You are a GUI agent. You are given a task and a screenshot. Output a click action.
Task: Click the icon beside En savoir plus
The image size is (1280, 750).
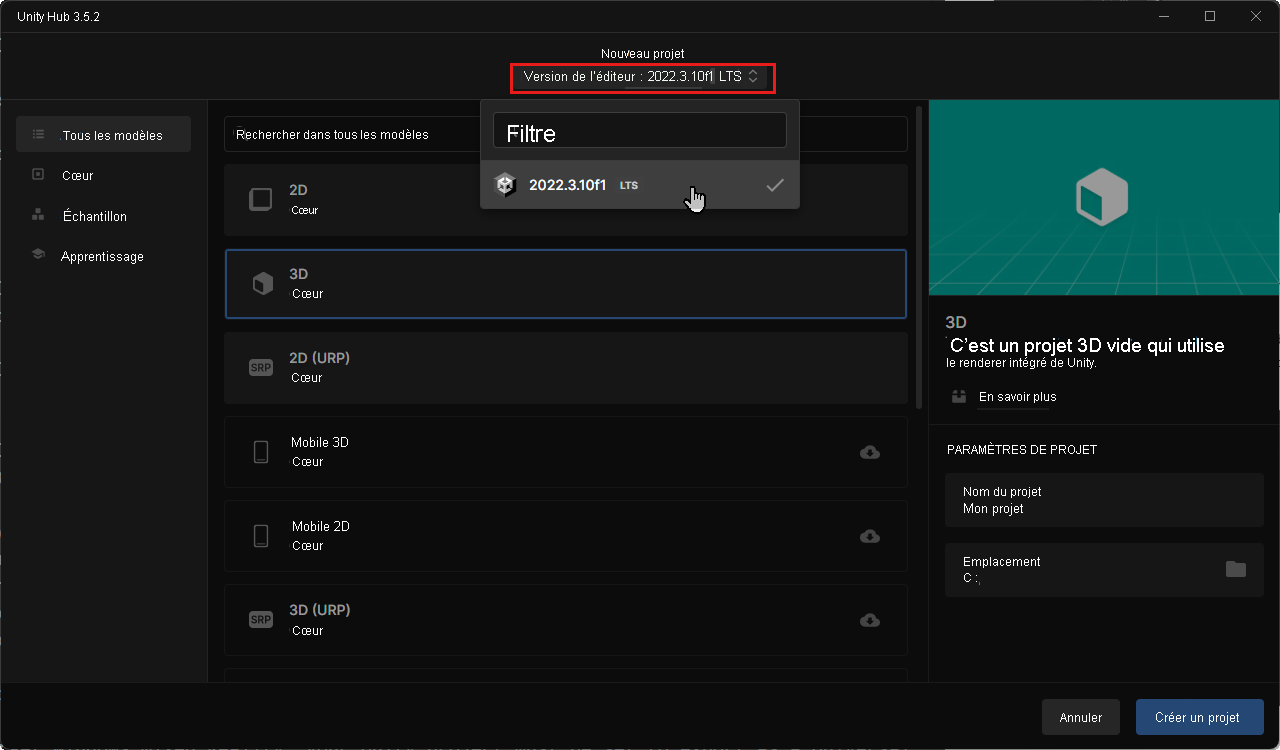coord(960,397)
